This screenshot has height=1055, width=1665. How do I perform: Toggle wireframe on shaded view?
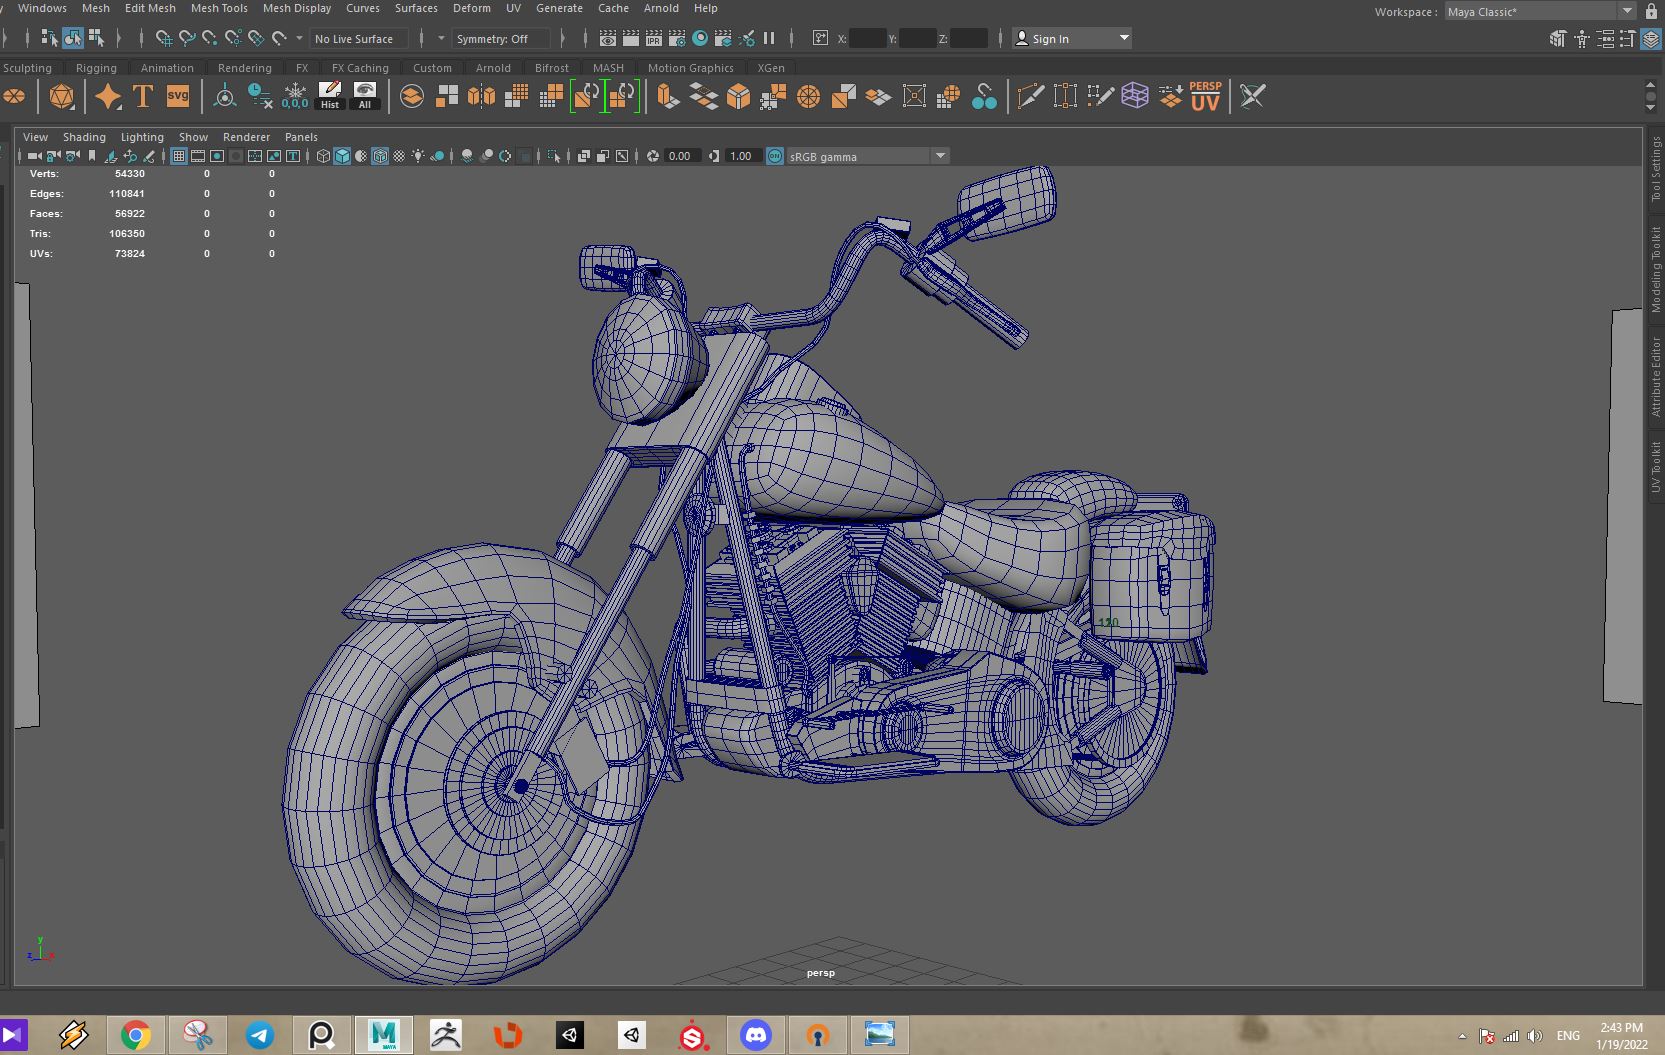[380, 156]
